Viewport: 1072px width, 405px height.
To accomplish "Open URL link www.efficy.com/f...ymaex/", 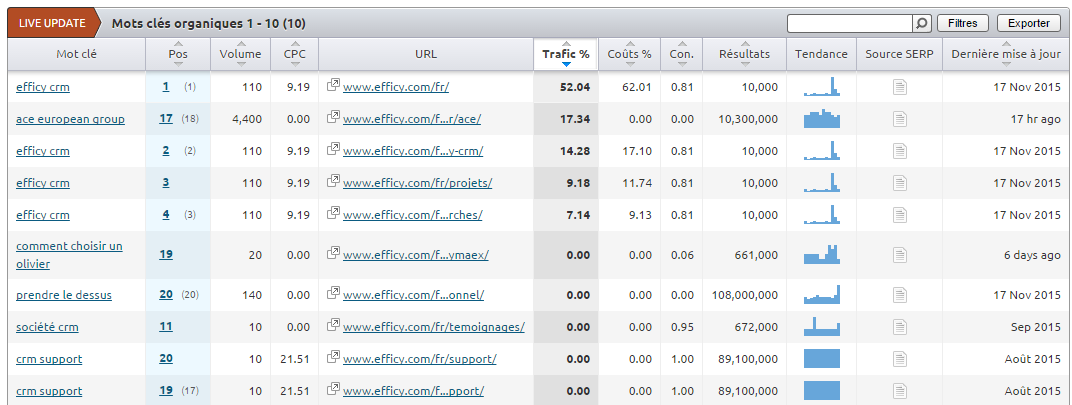I will (416, 255).
